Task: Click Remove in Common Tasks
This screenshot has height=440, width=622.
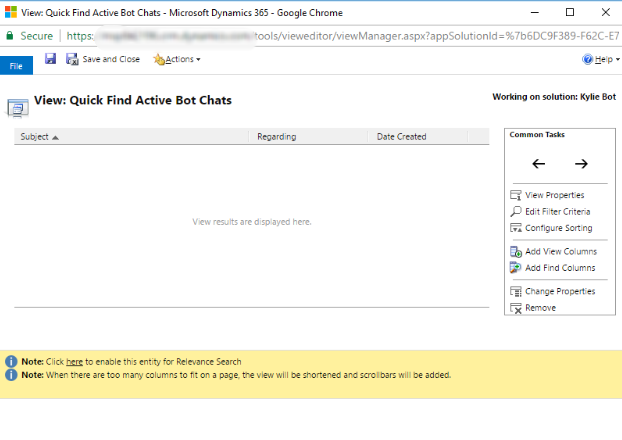Action: point(540,308)
